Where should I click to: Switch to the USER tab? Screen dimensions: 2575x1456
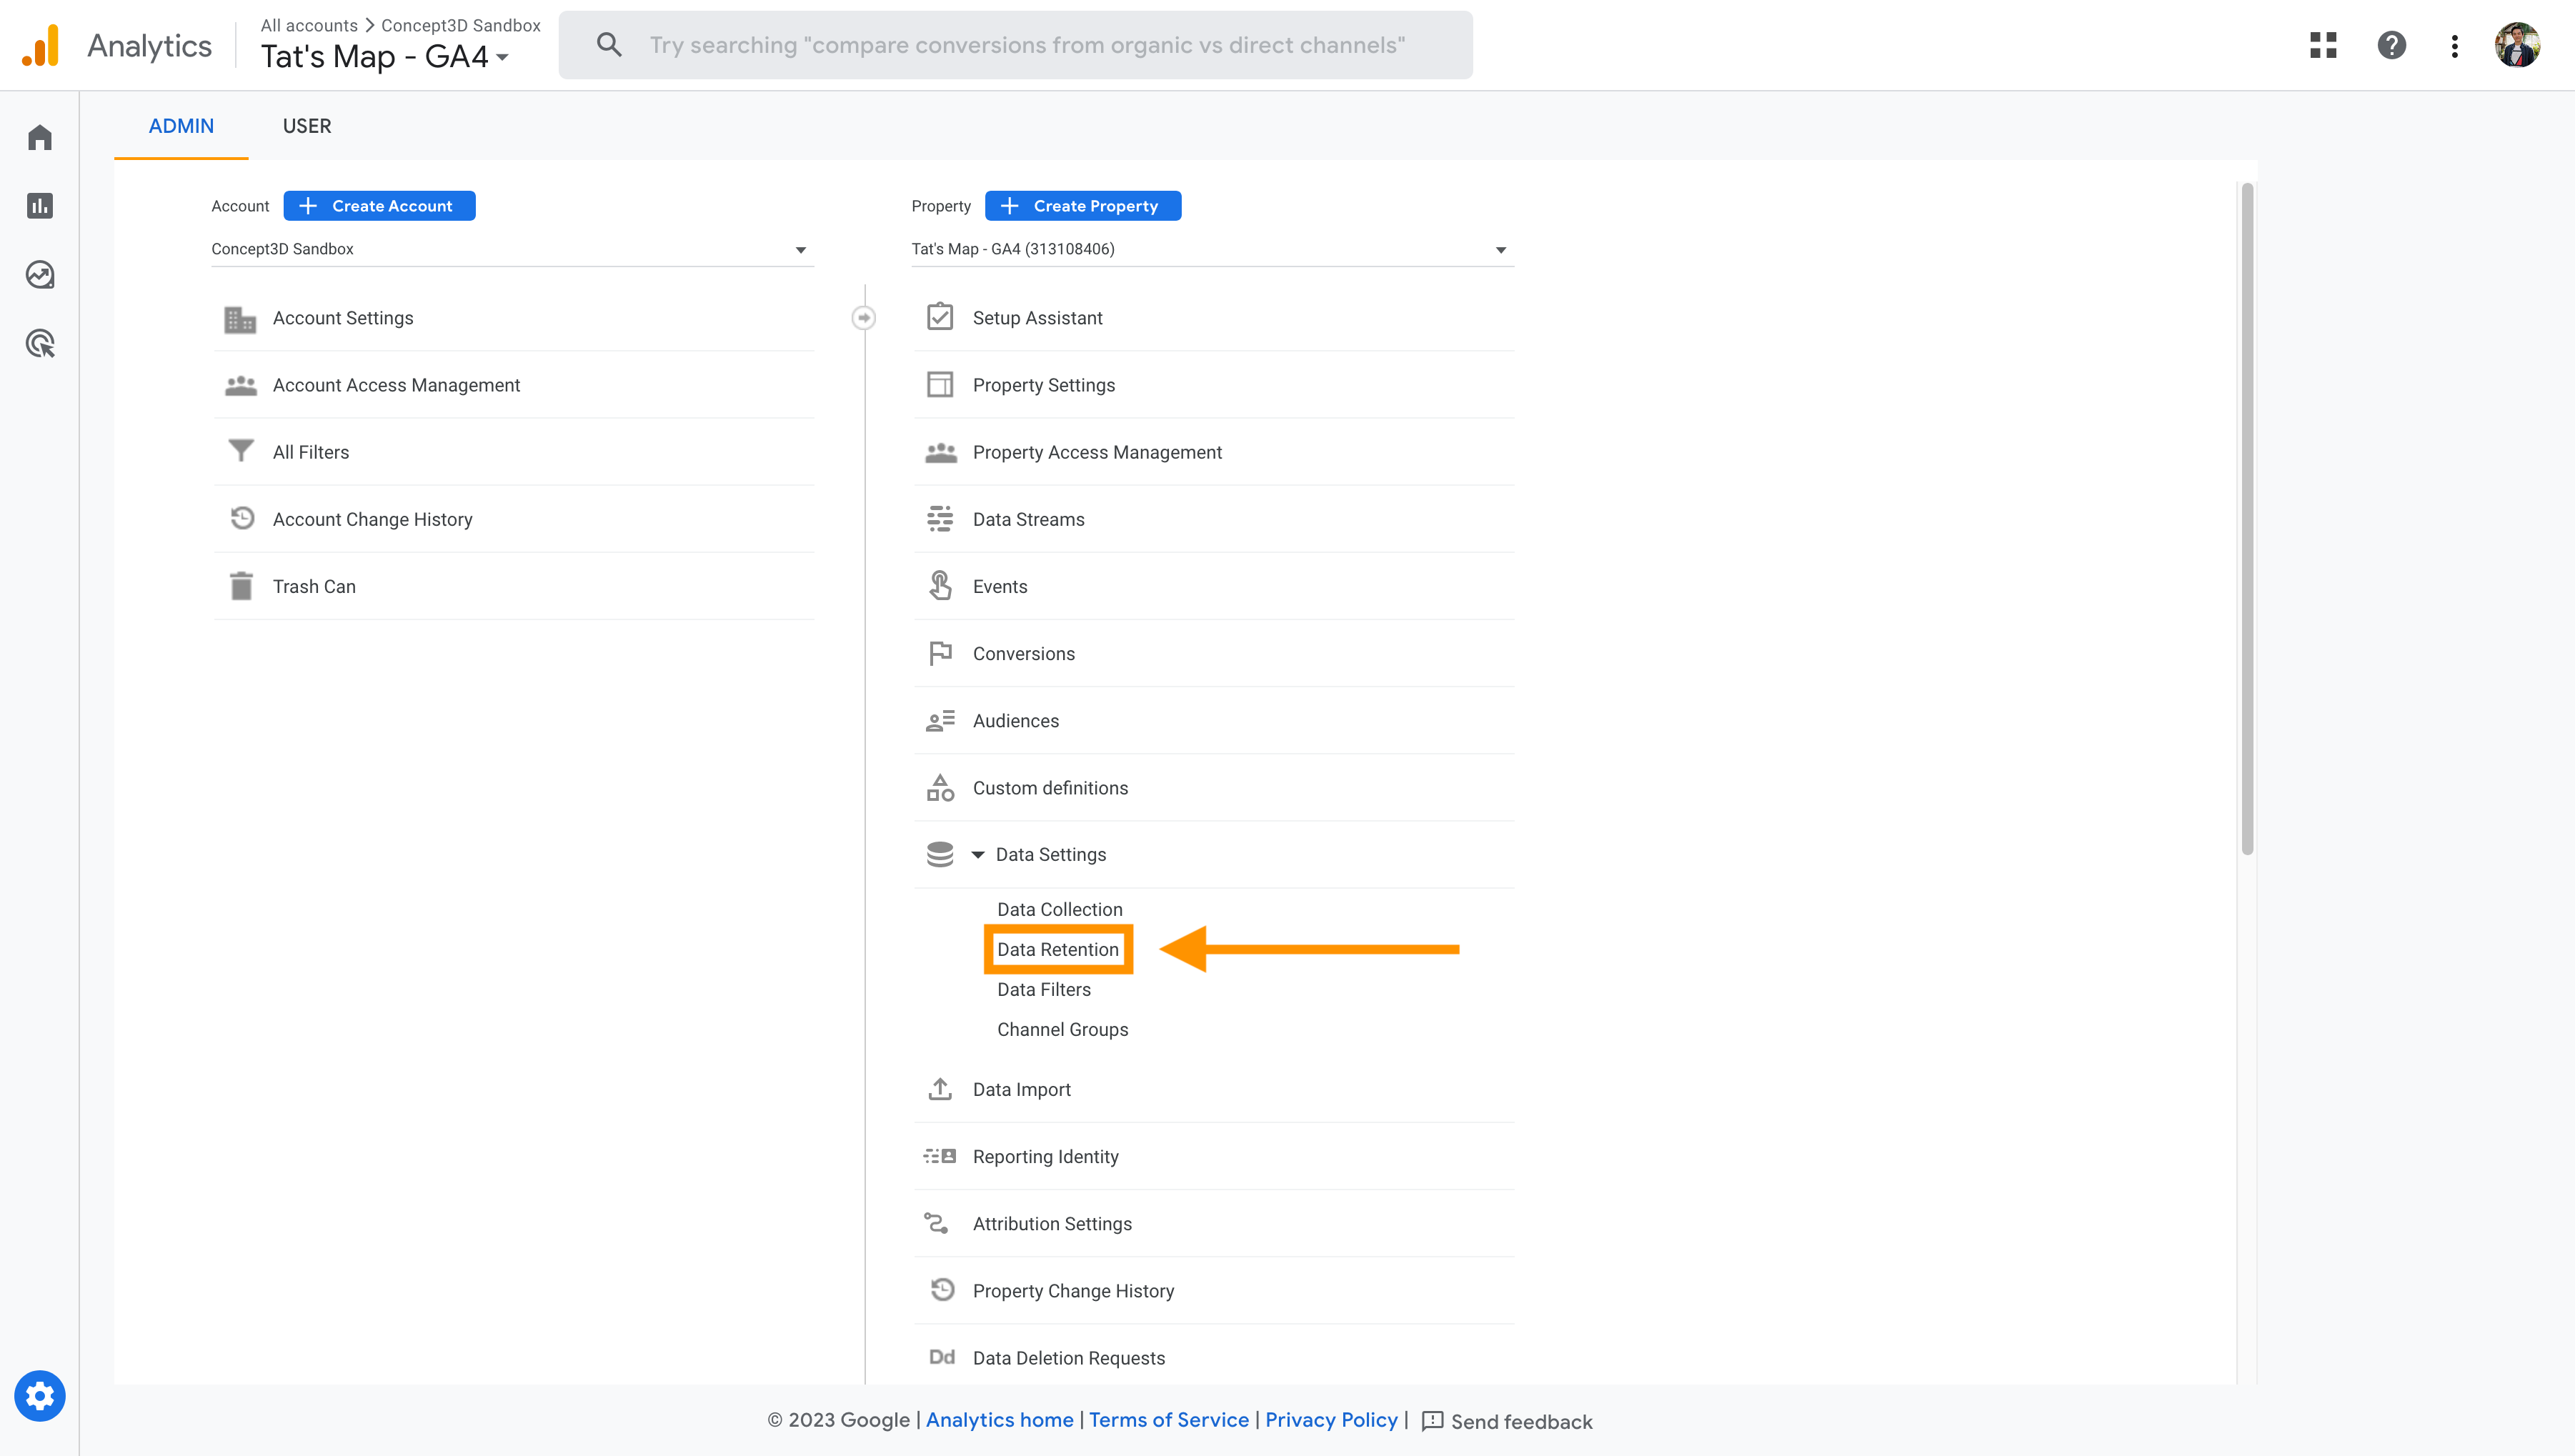click(306, 126)
